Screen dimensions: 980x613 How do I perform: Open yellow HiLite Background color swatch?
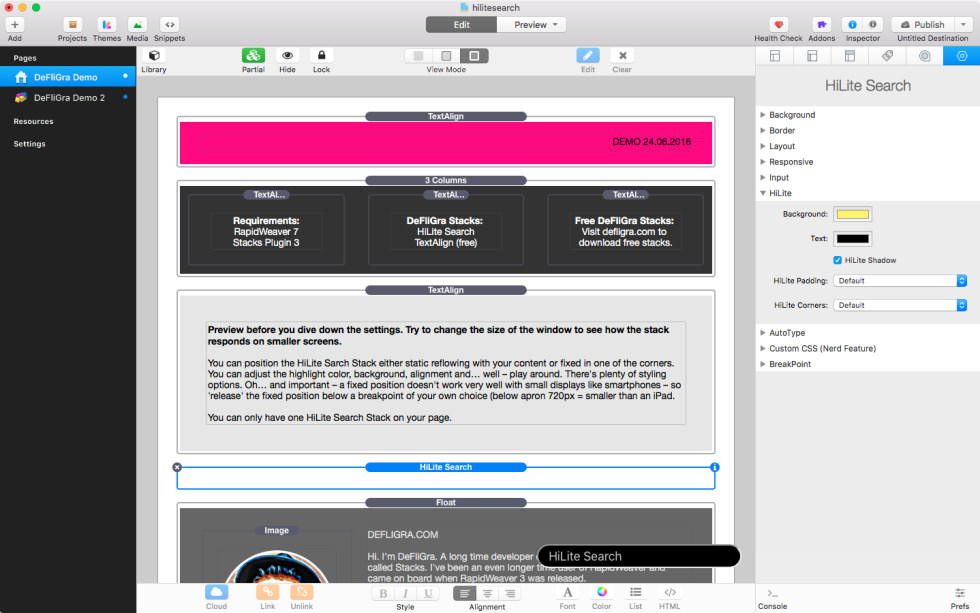coord(852,214)
